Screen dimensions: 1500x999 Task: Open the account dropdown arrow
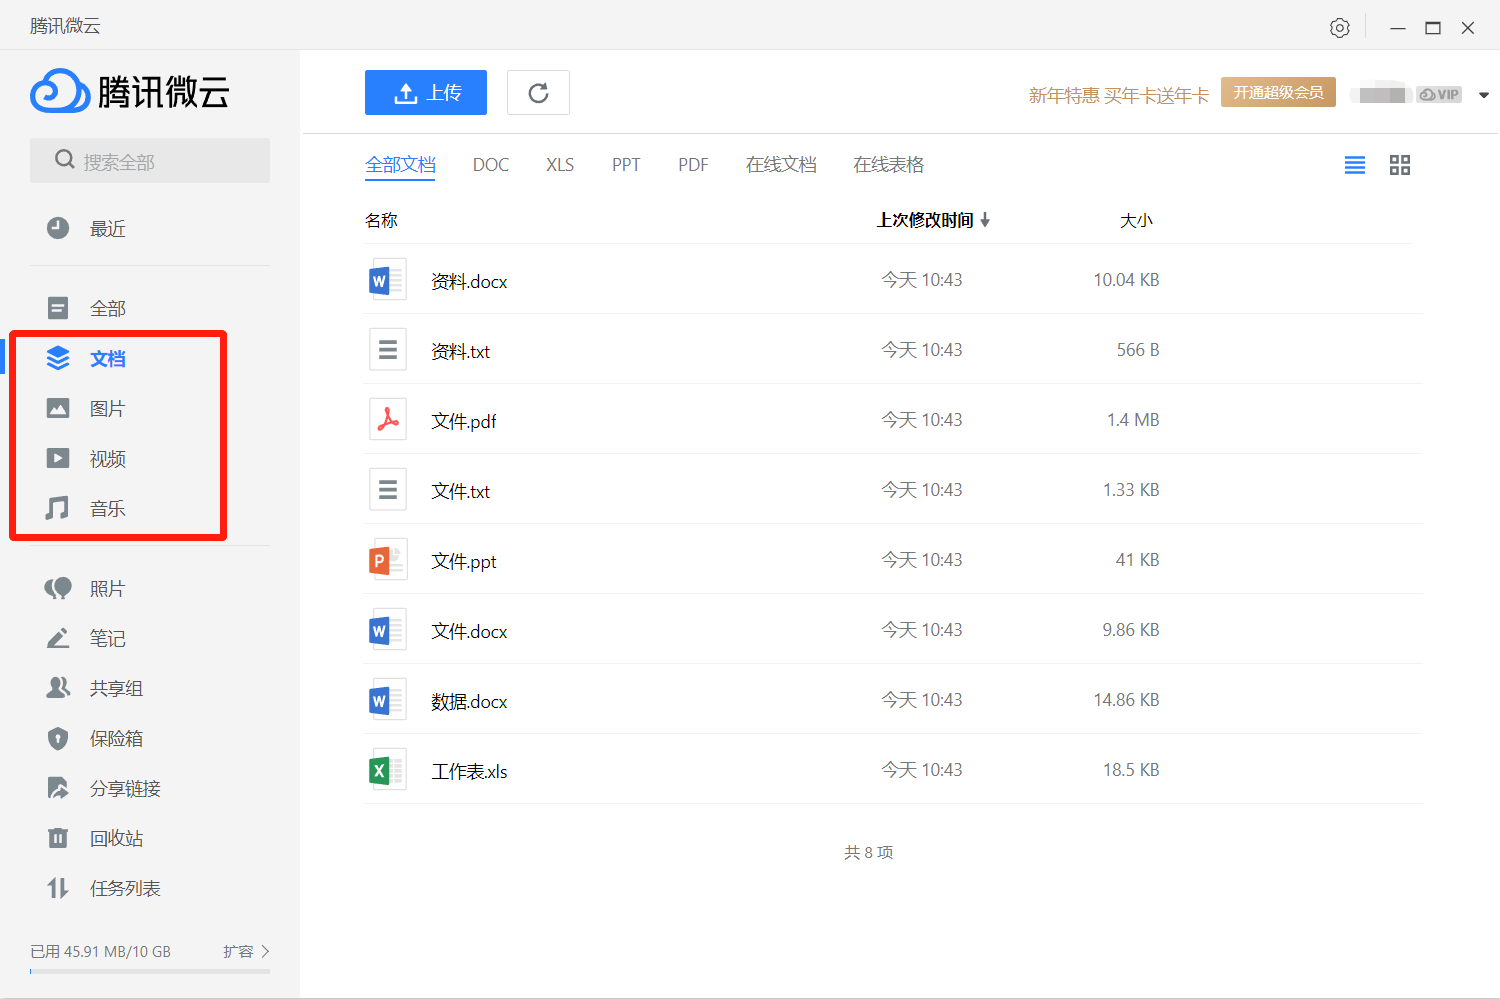coord(1484,95)
